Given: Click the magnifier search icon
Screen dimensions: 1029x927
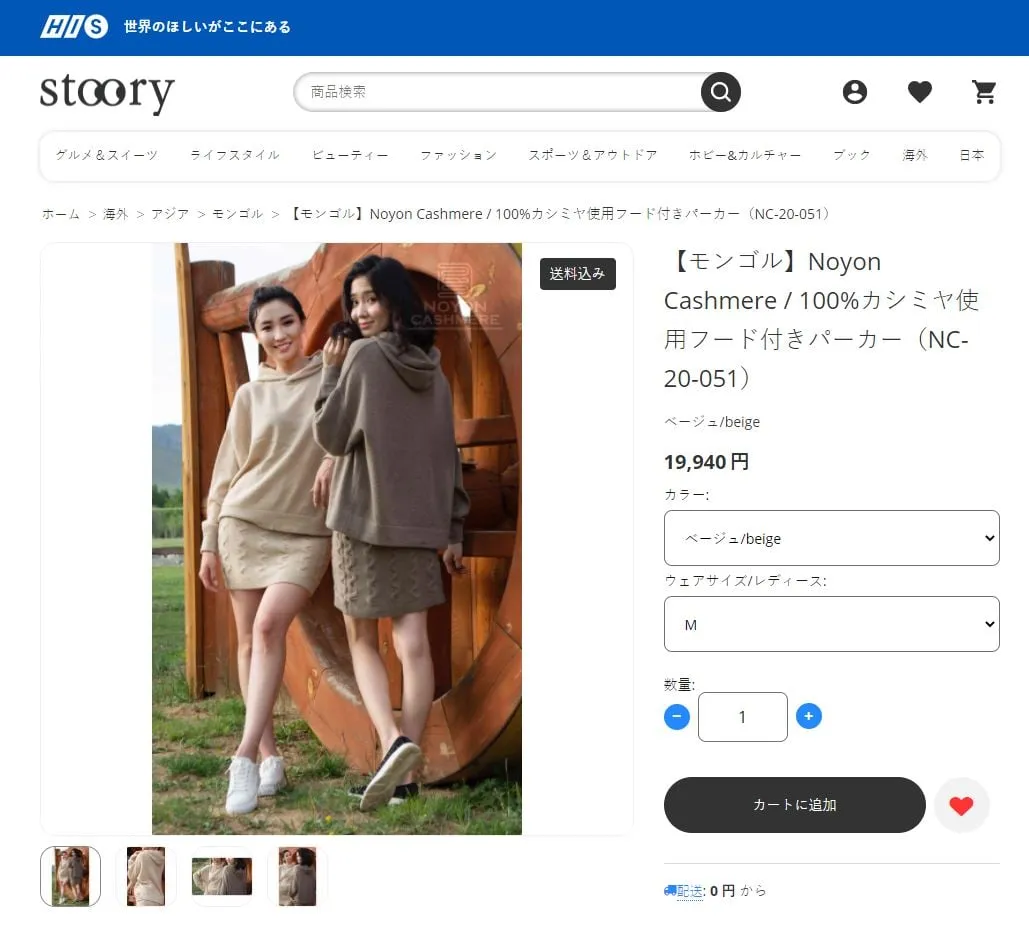Looking at the screenshot, I should (721, 92).
